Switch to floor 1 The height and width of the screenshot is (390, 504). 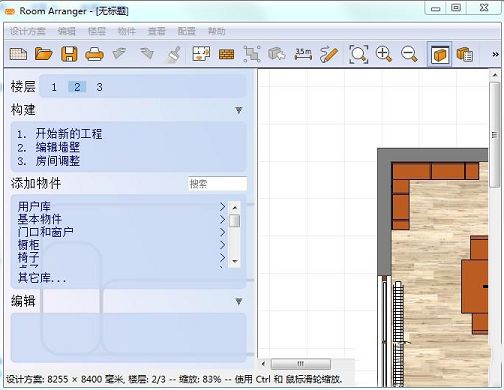pos(54,87)
